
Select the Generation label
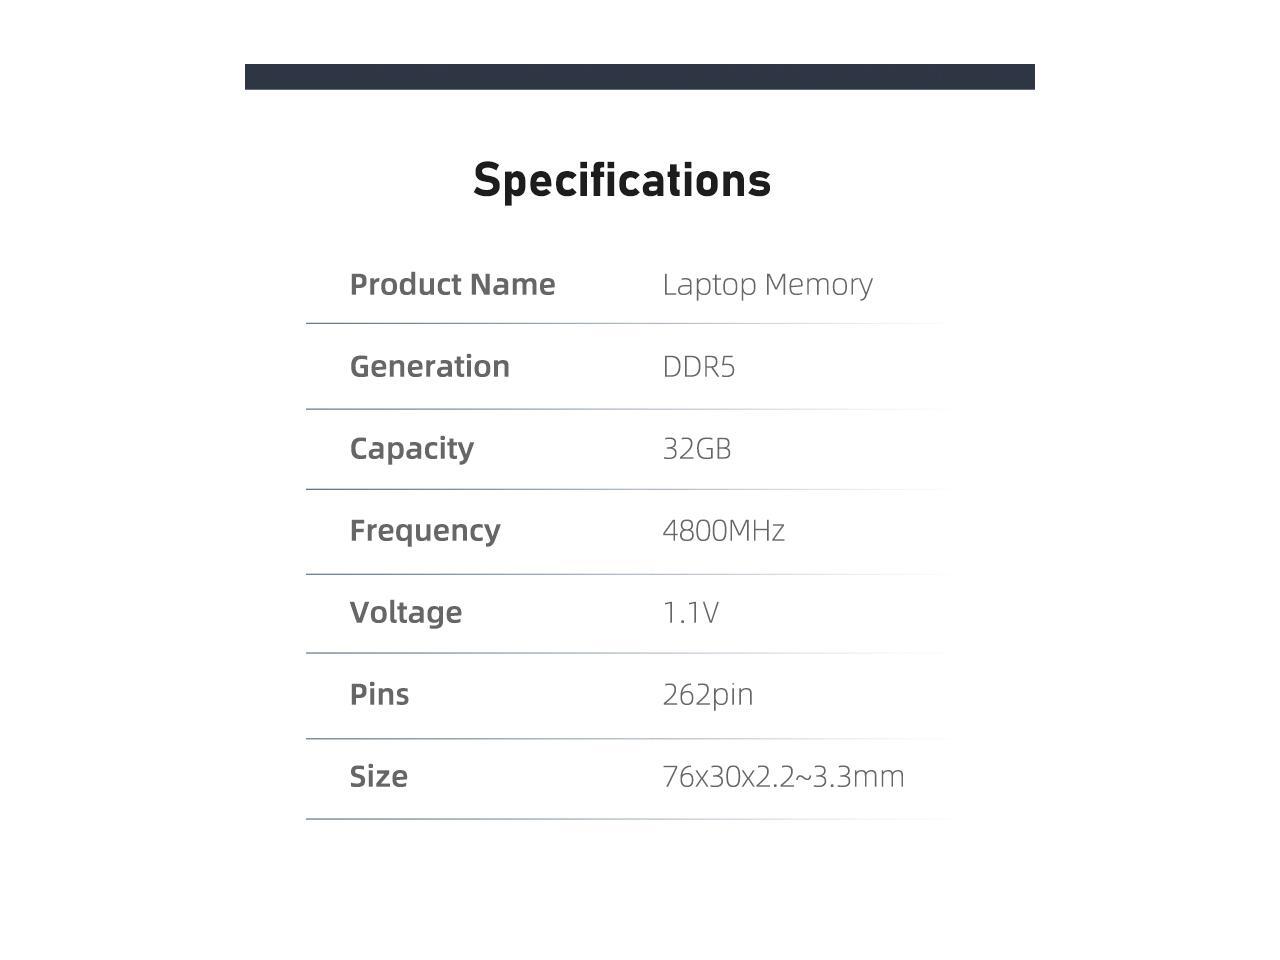point(429,367)
